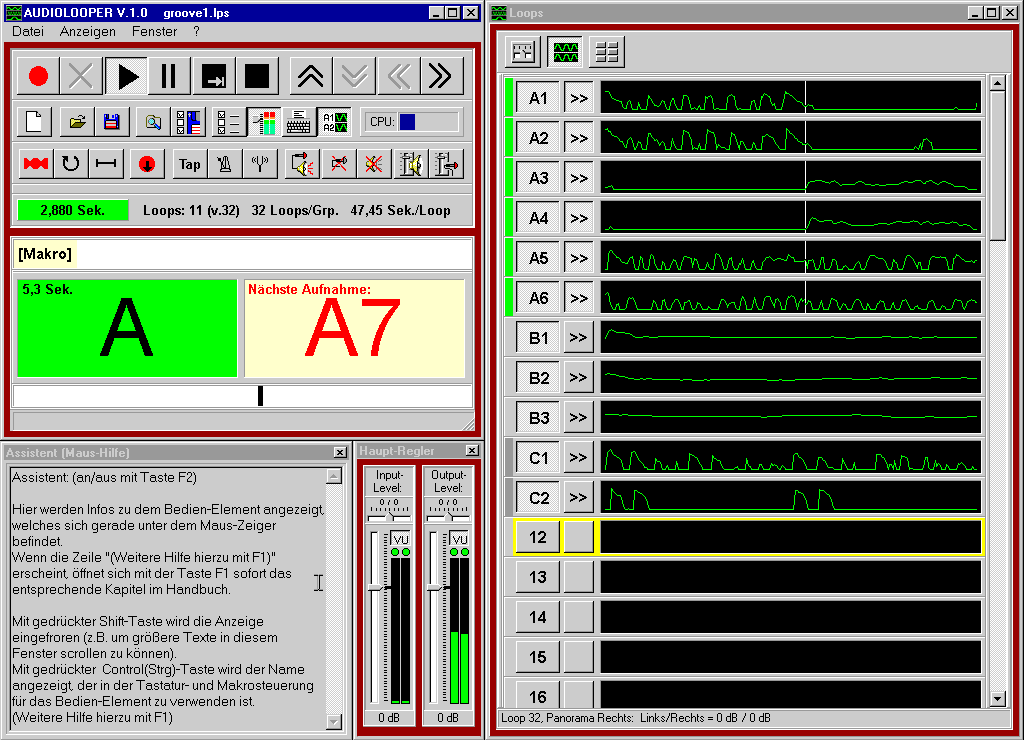
Task: Click the open folder icon
Action: click(76, 122)
